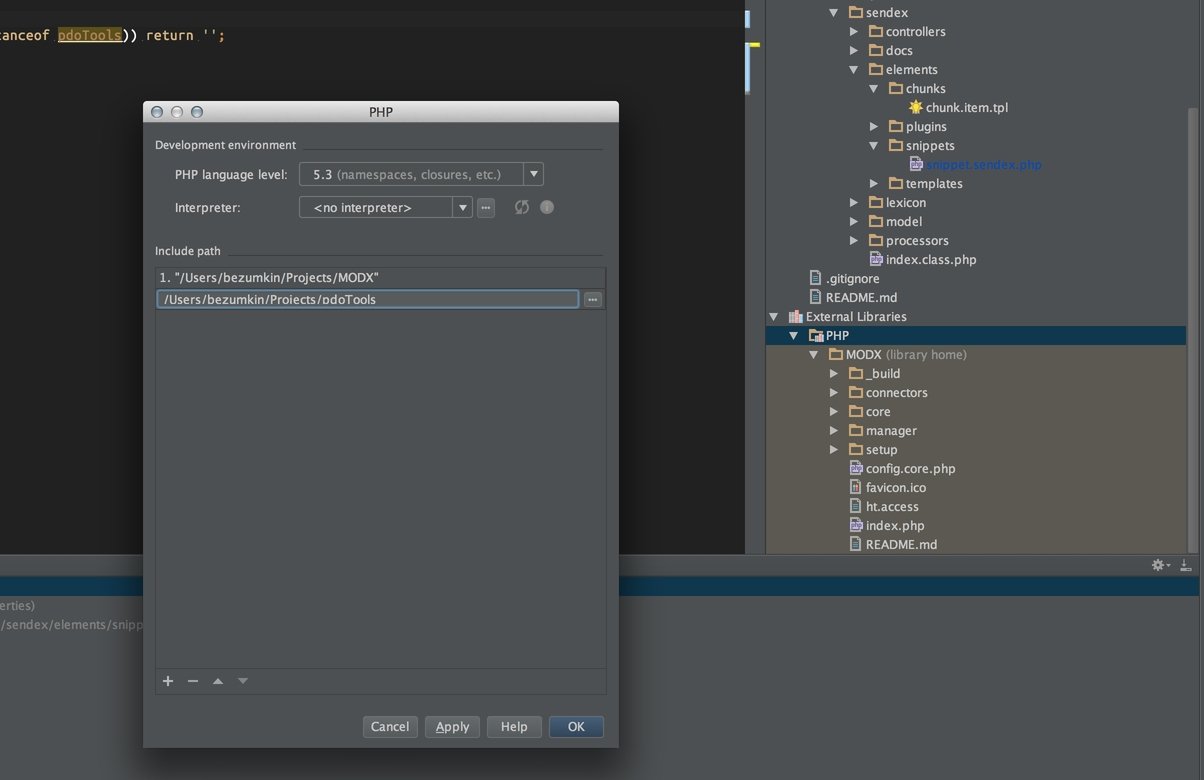Screen dimensions: 1204x780
Task: Click the hide tool window icon
Action: [1186, 565]
